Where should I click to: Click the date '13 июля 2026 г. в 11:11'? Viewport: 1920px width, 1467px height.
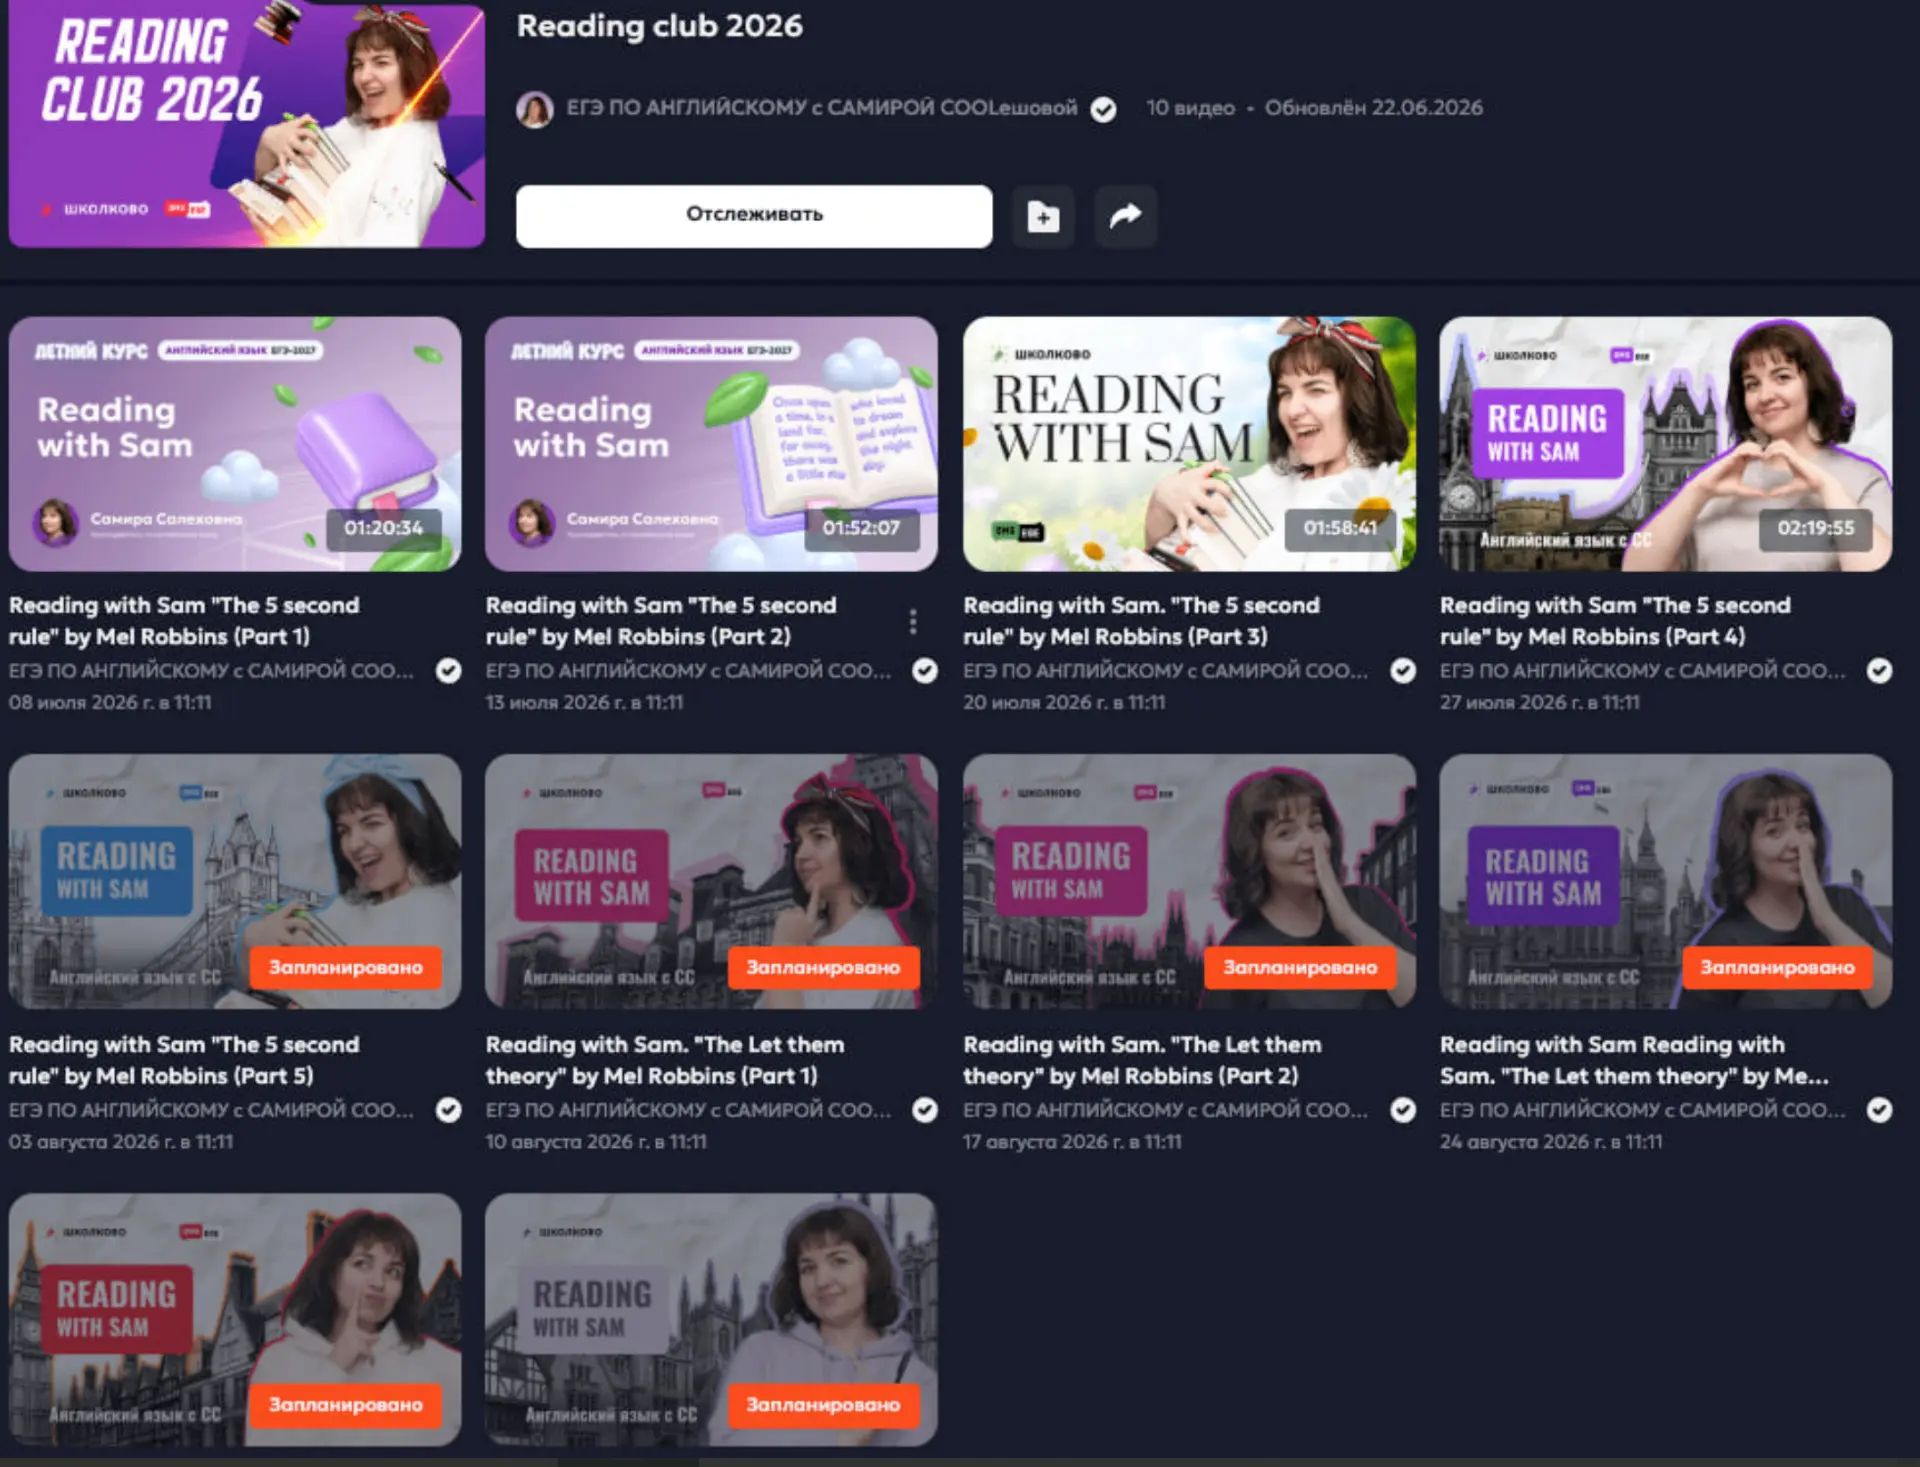(x=584, y=702)
